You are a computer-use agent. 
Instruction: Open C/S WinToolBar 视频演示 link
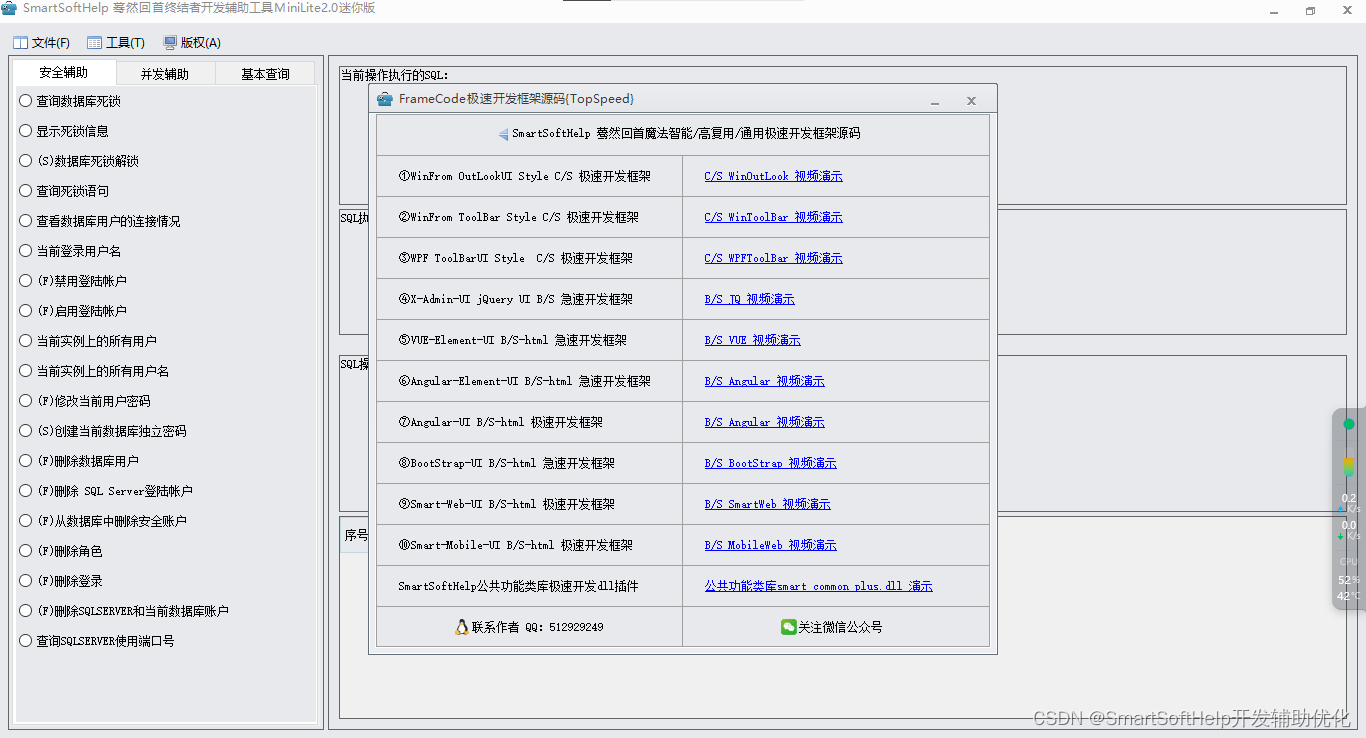click(773, 217)
